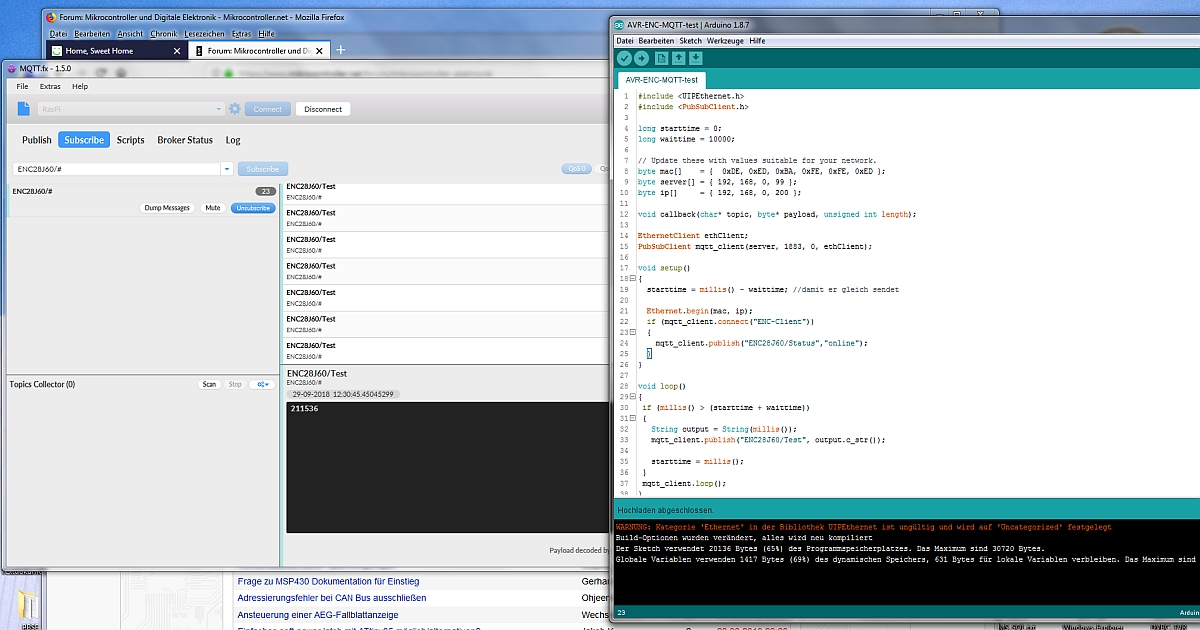Click the Firefox new tab plus icon

coord(340,49)
